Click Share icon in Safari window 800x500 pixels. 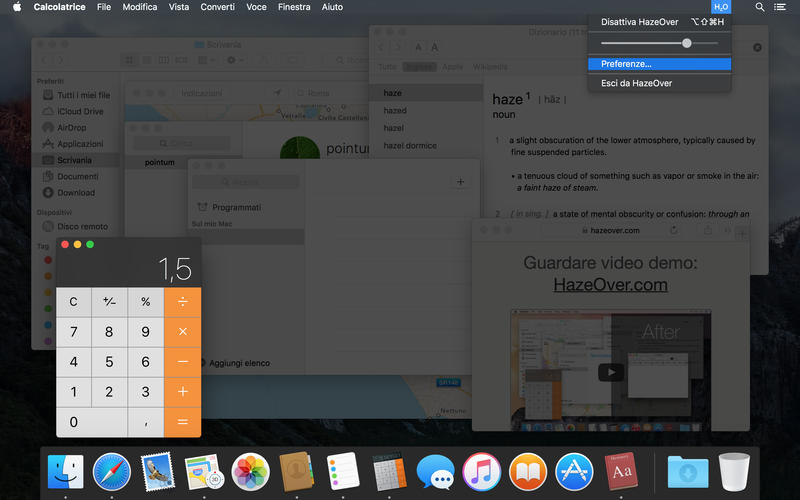(x=708, y=231)
